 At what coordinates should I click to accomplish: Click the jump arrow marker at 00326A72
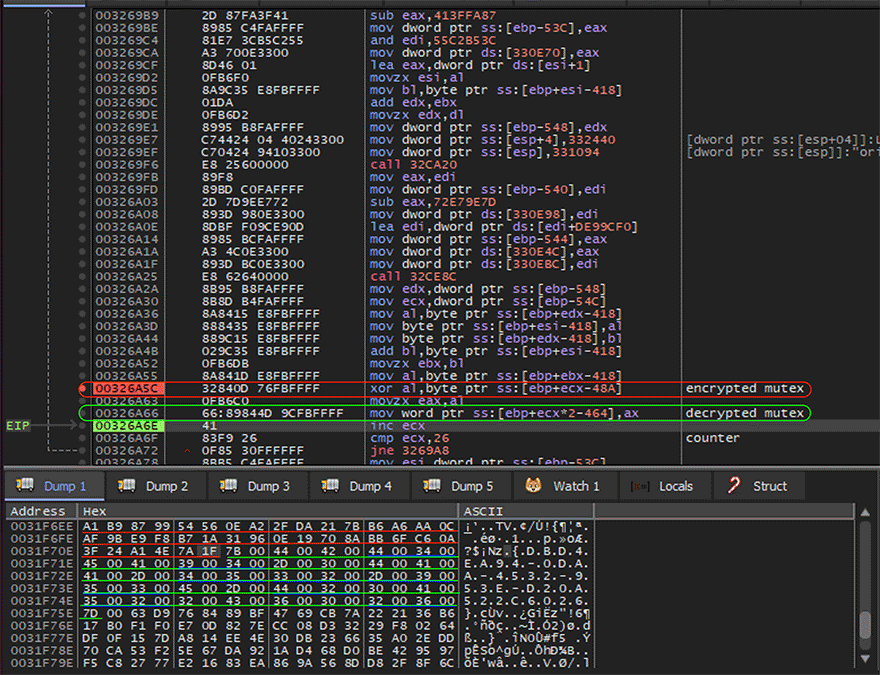point(187,451)
